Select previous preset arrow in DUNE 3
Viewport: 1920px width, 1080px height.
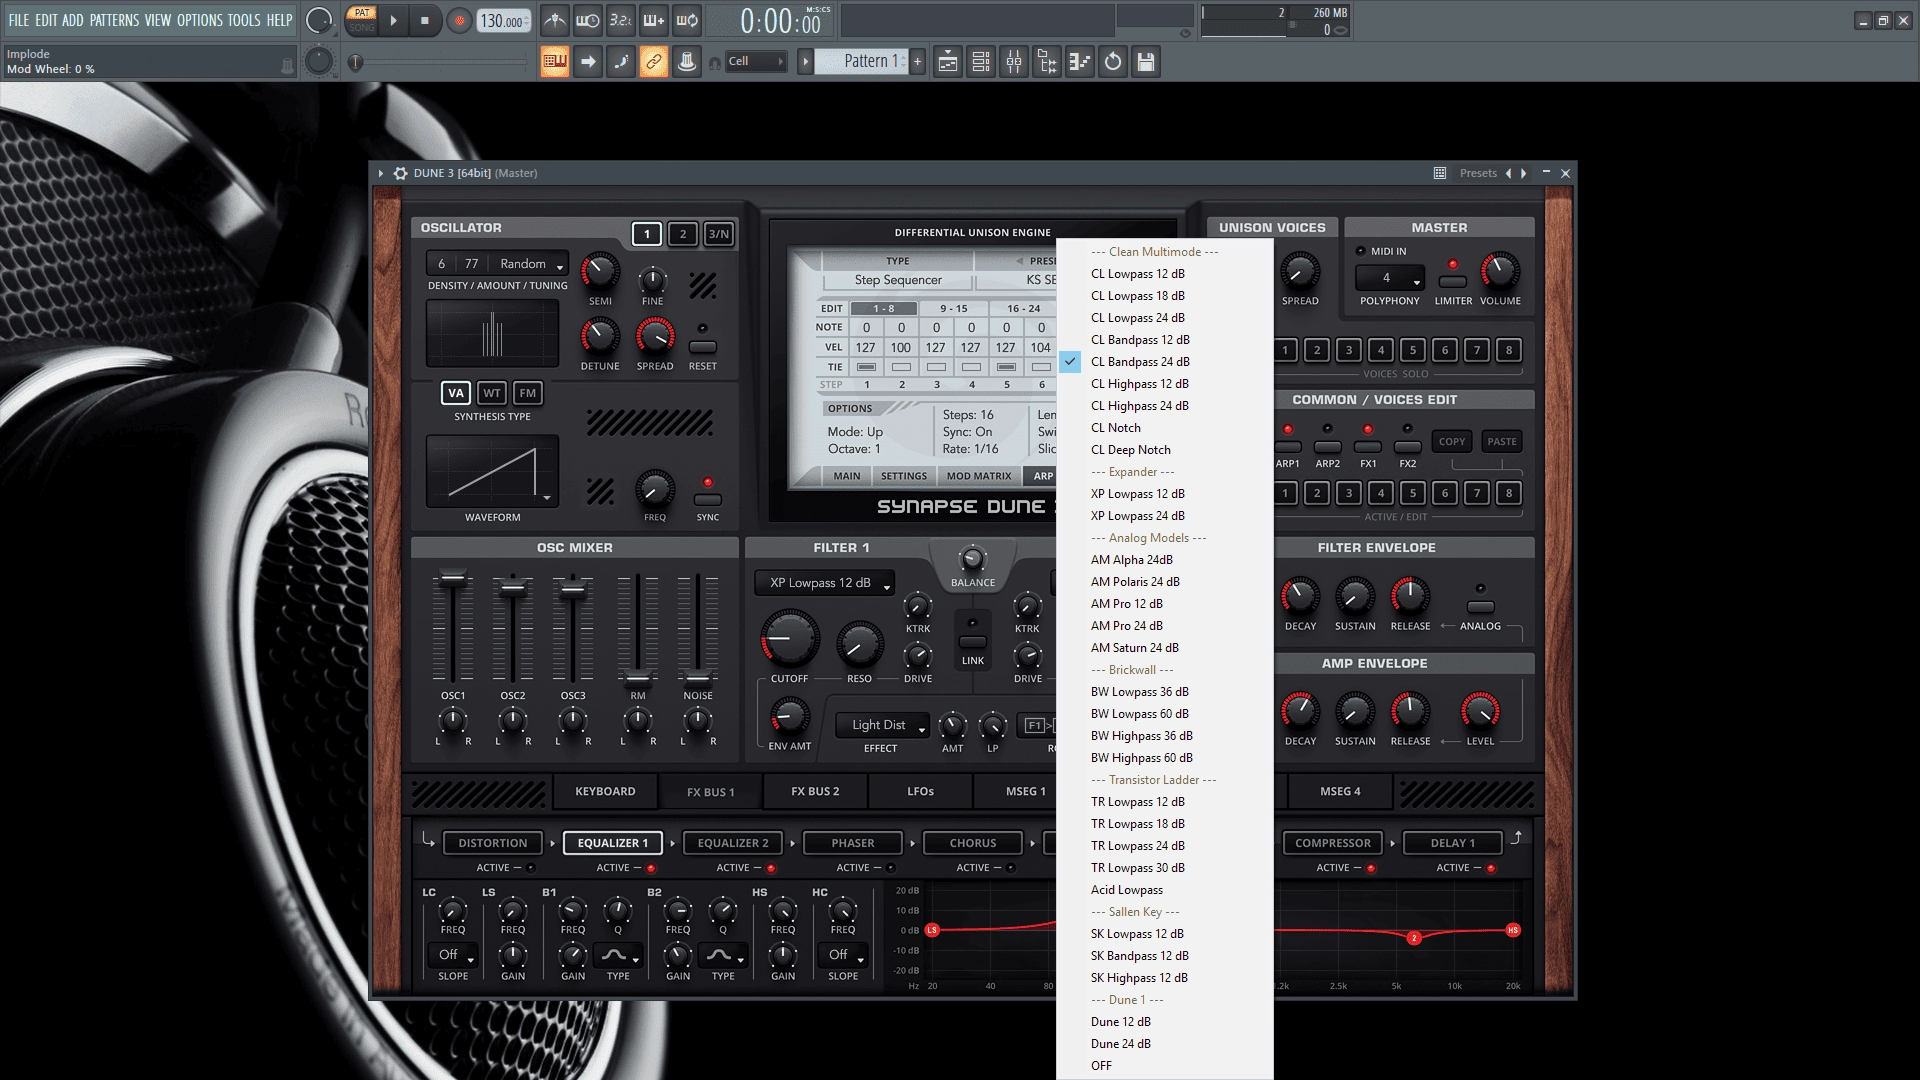(1508, 173)
